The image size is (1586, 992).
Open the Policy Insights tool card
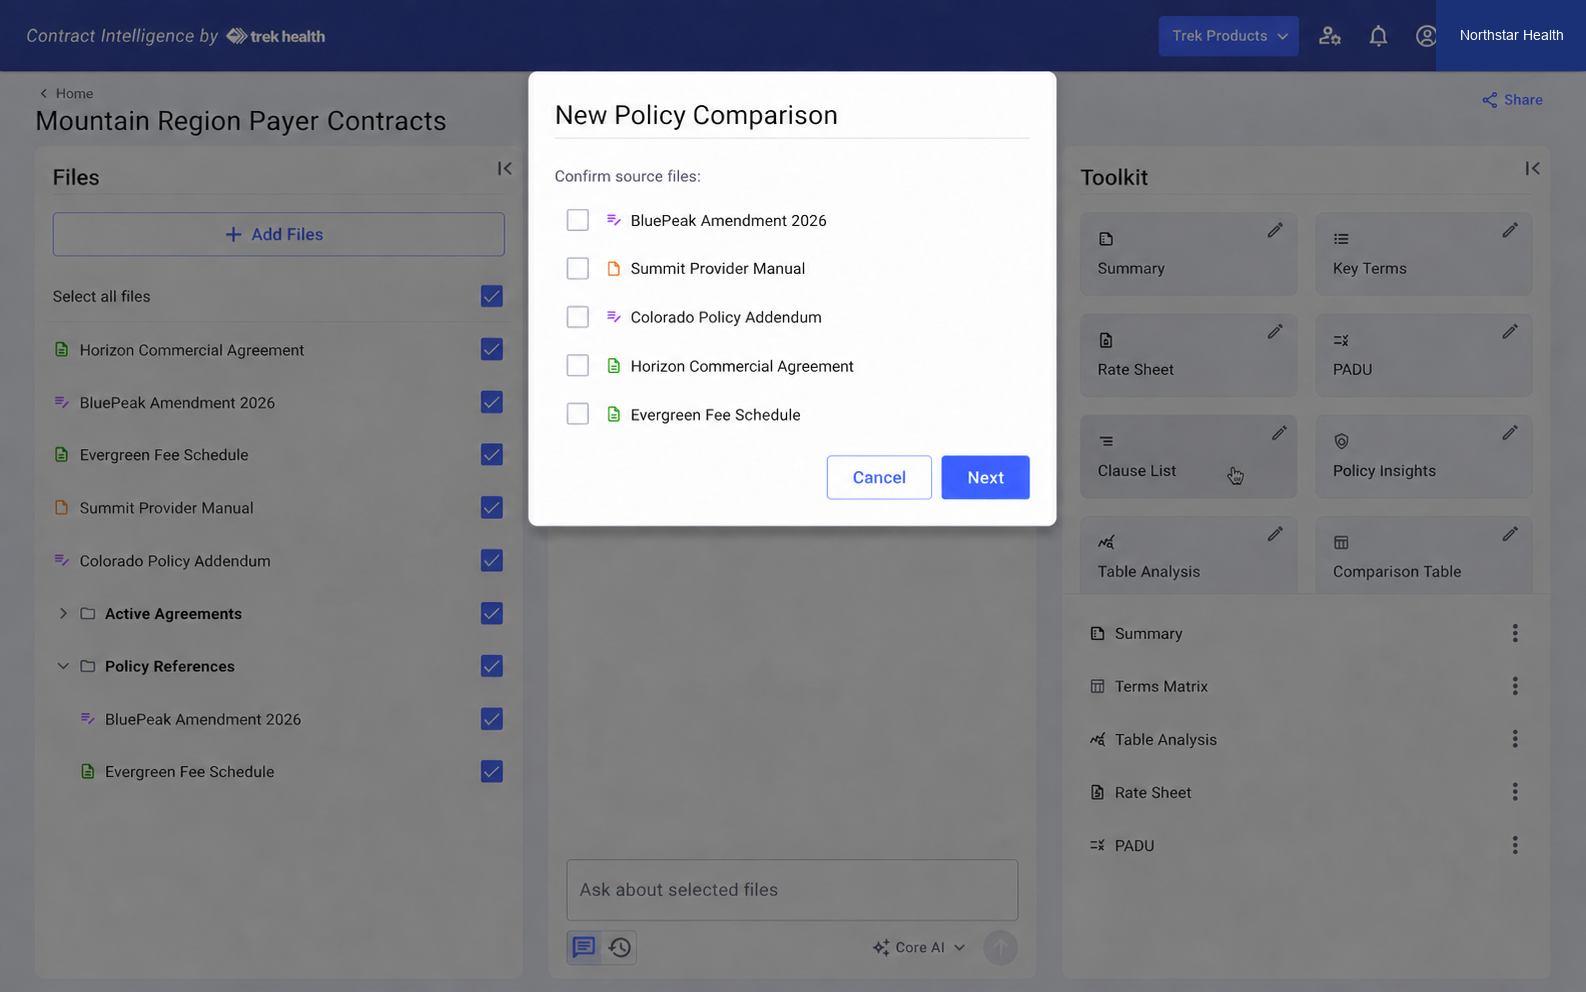(x=1424, y=457)
